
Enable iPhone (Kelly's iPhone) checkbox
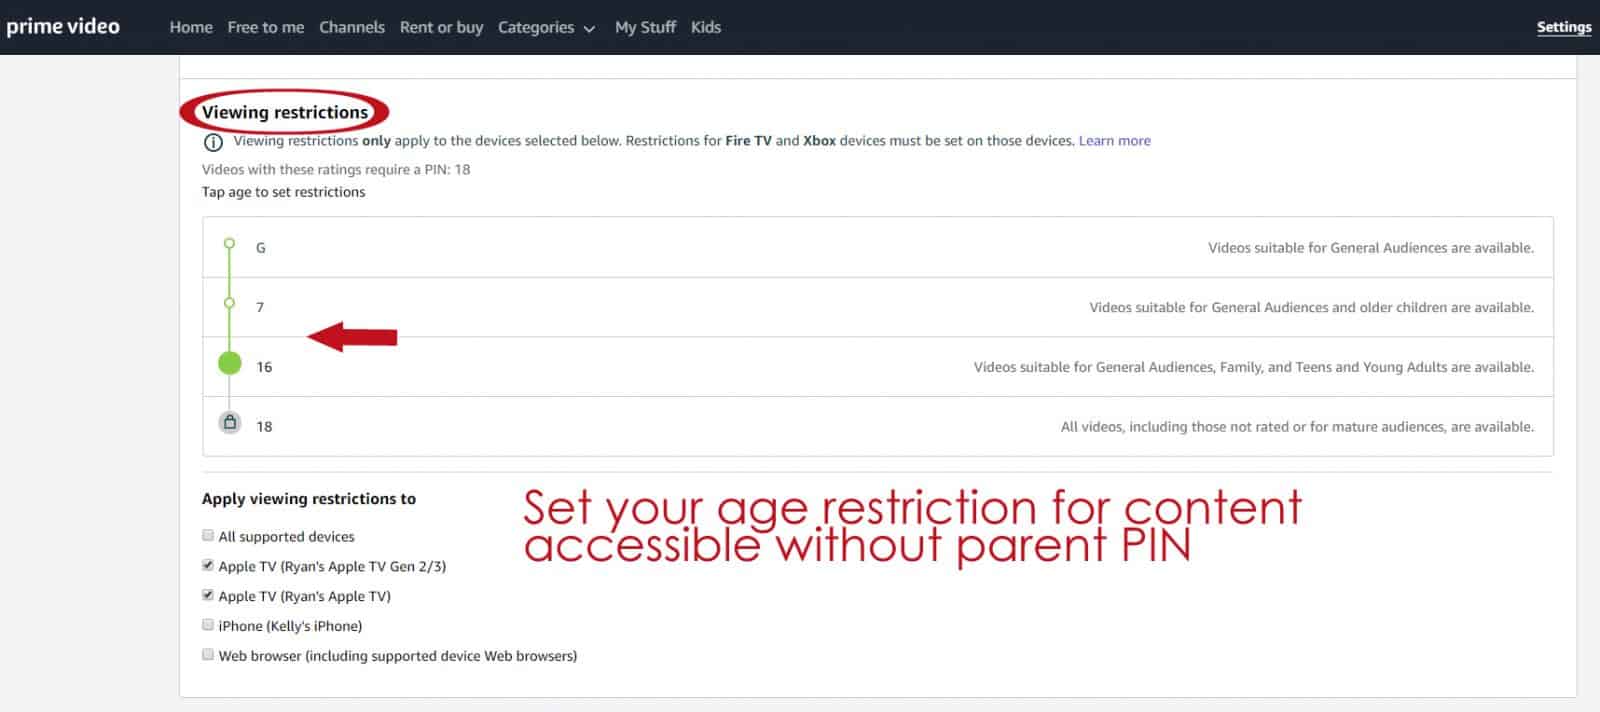point(208,625)
